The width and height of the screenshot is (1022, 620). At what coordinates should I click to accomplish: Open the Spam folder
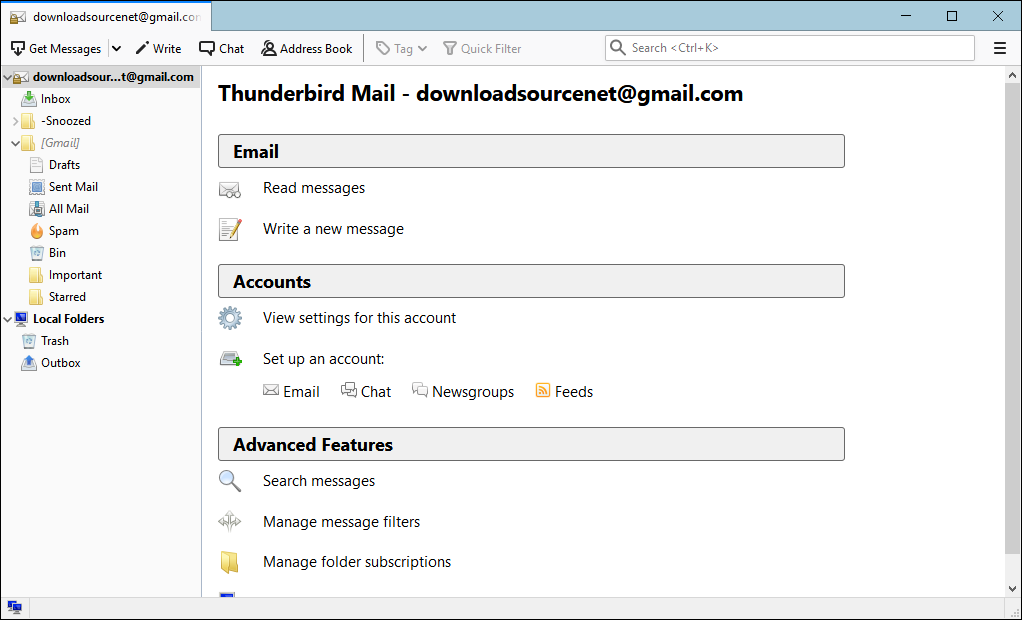63,231
